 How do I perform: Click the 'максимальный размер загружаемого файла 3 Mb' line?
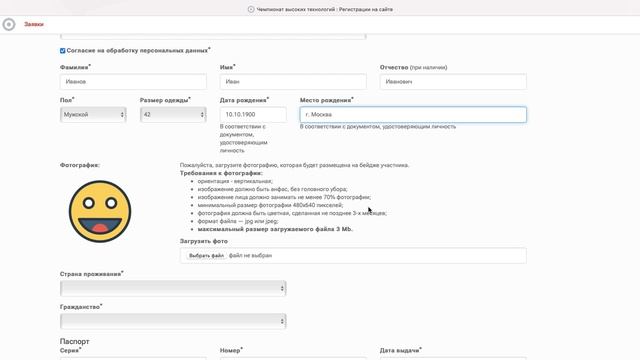(275, 229)
